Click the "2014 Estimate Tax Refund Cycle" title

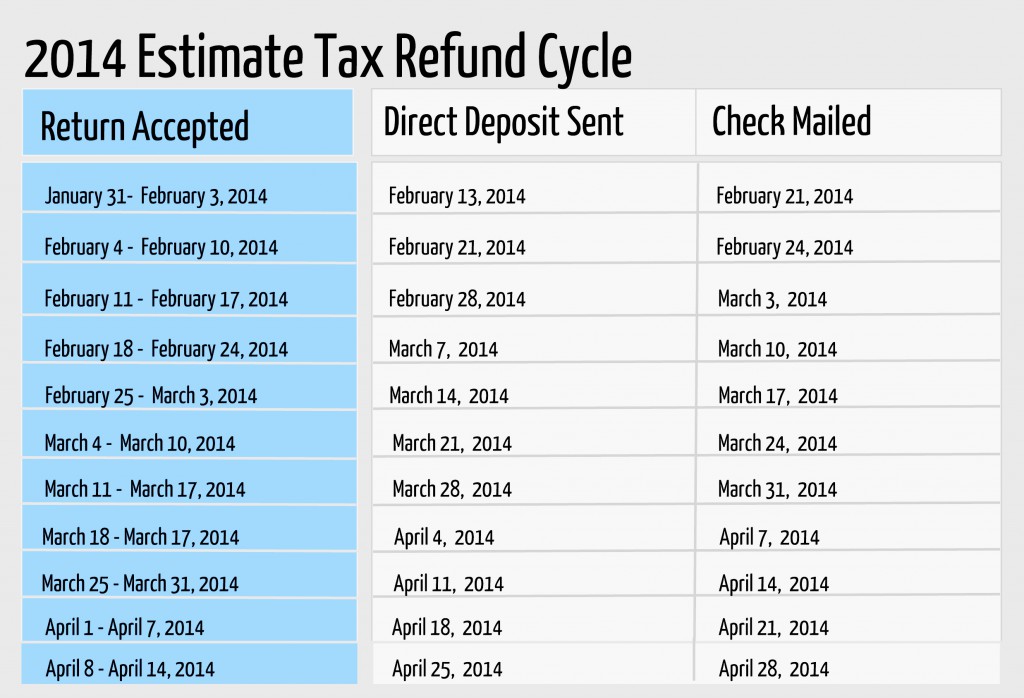[x=328, y=57]
